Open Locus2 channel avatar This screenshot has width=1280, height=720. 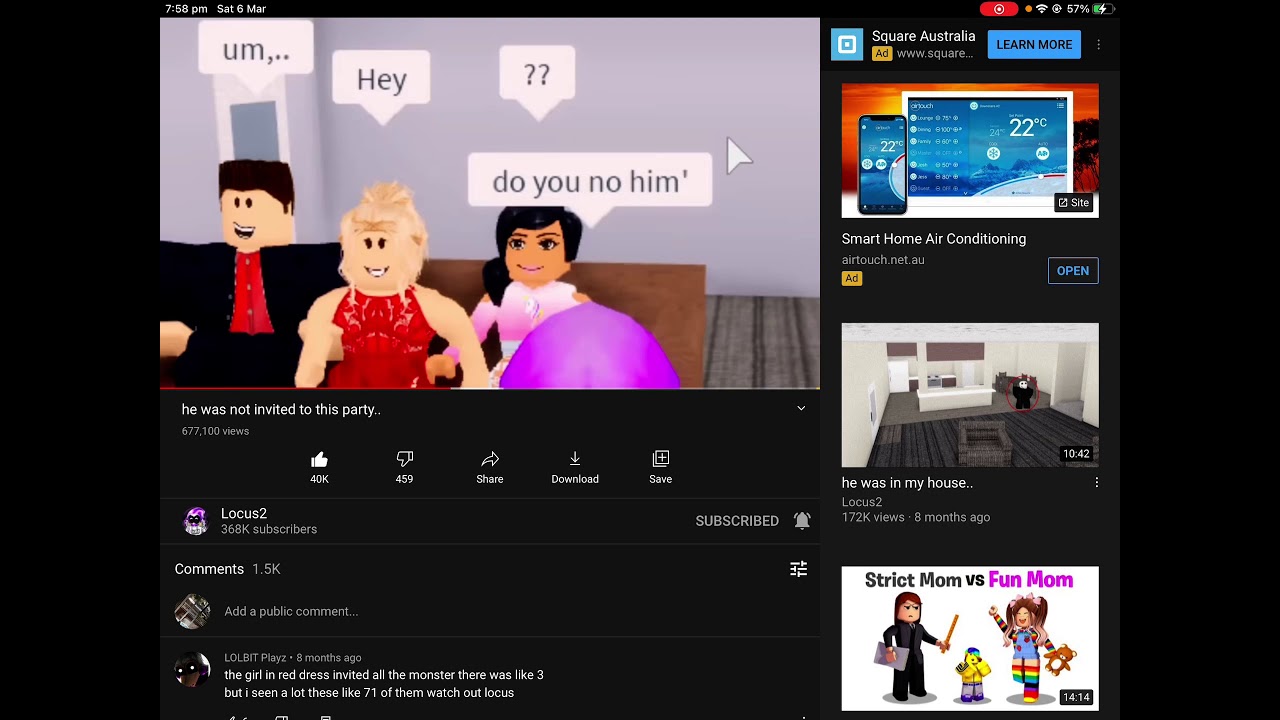point(196,521)
